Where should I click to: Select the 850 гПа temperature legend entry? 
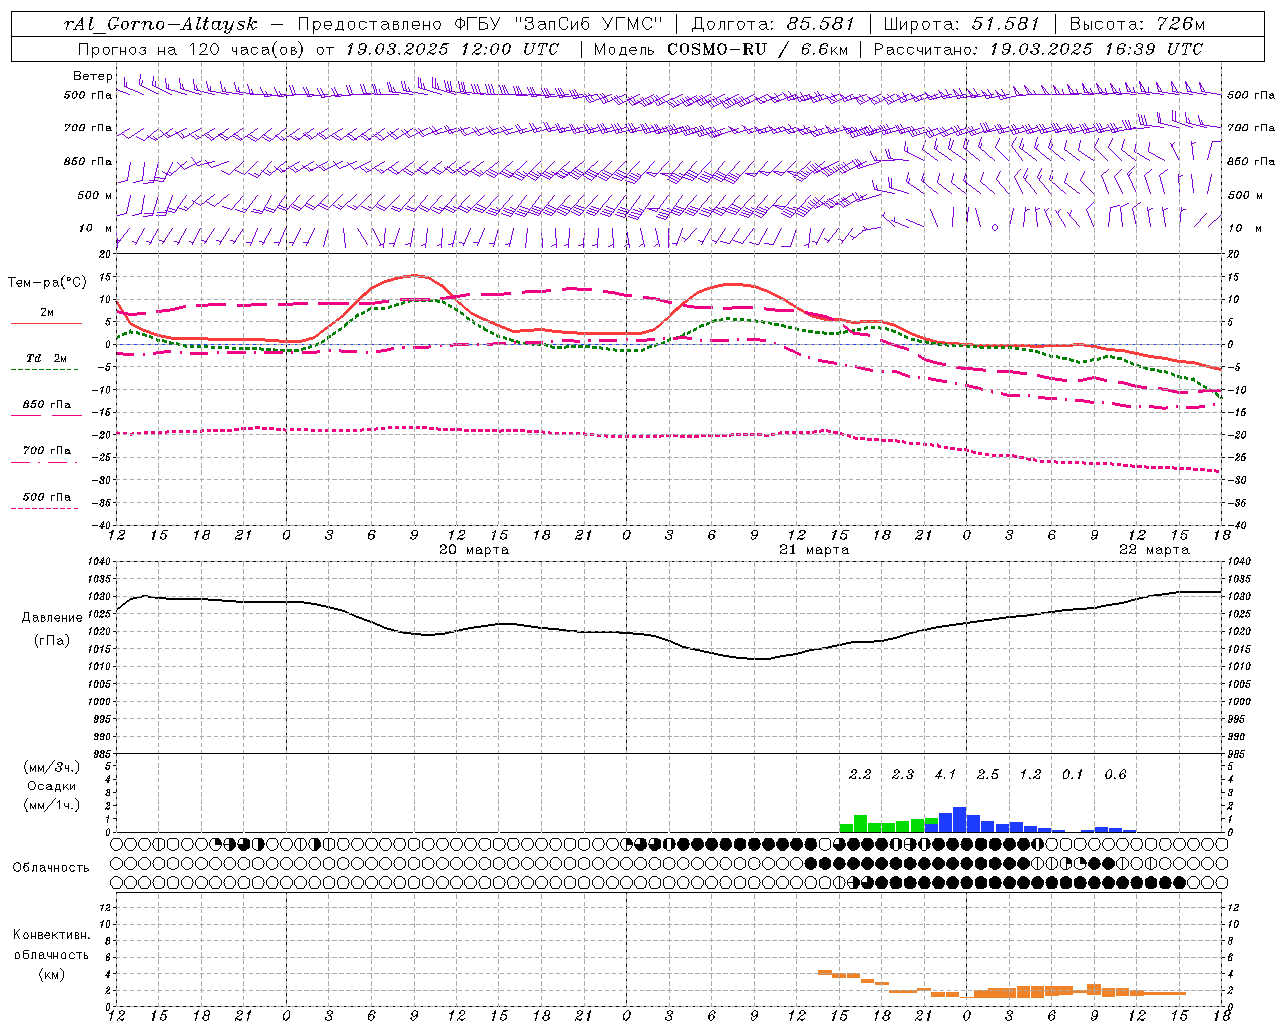[x=46, y=405]
